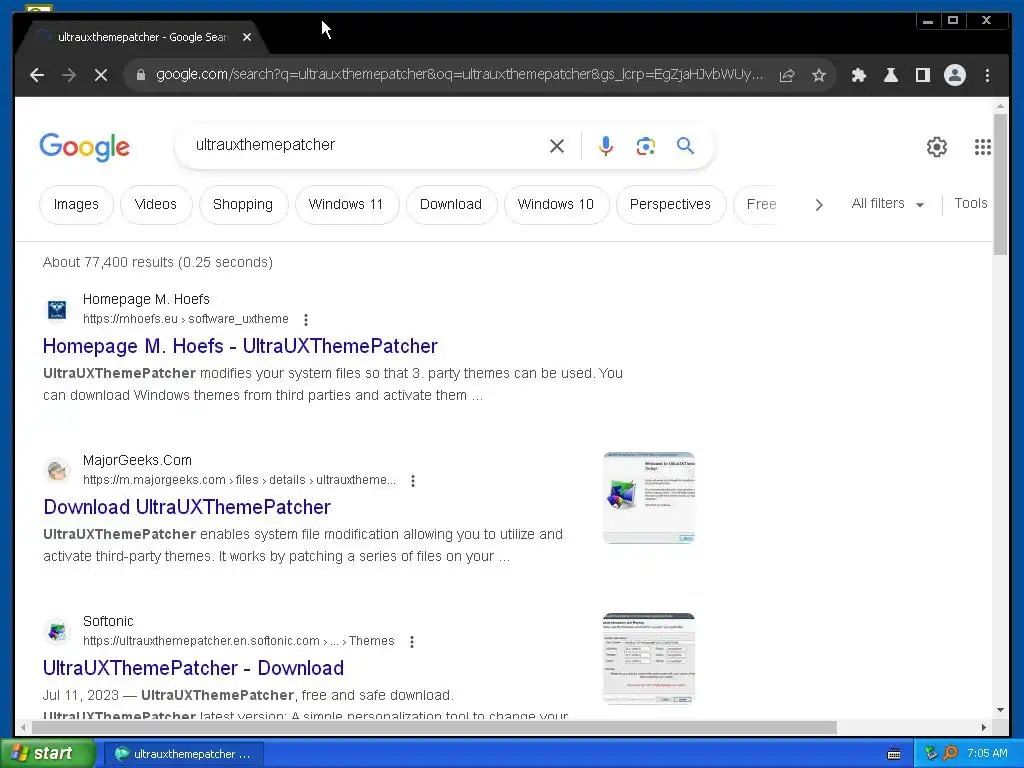Focus the Google search input field

(x=366, y=145)
